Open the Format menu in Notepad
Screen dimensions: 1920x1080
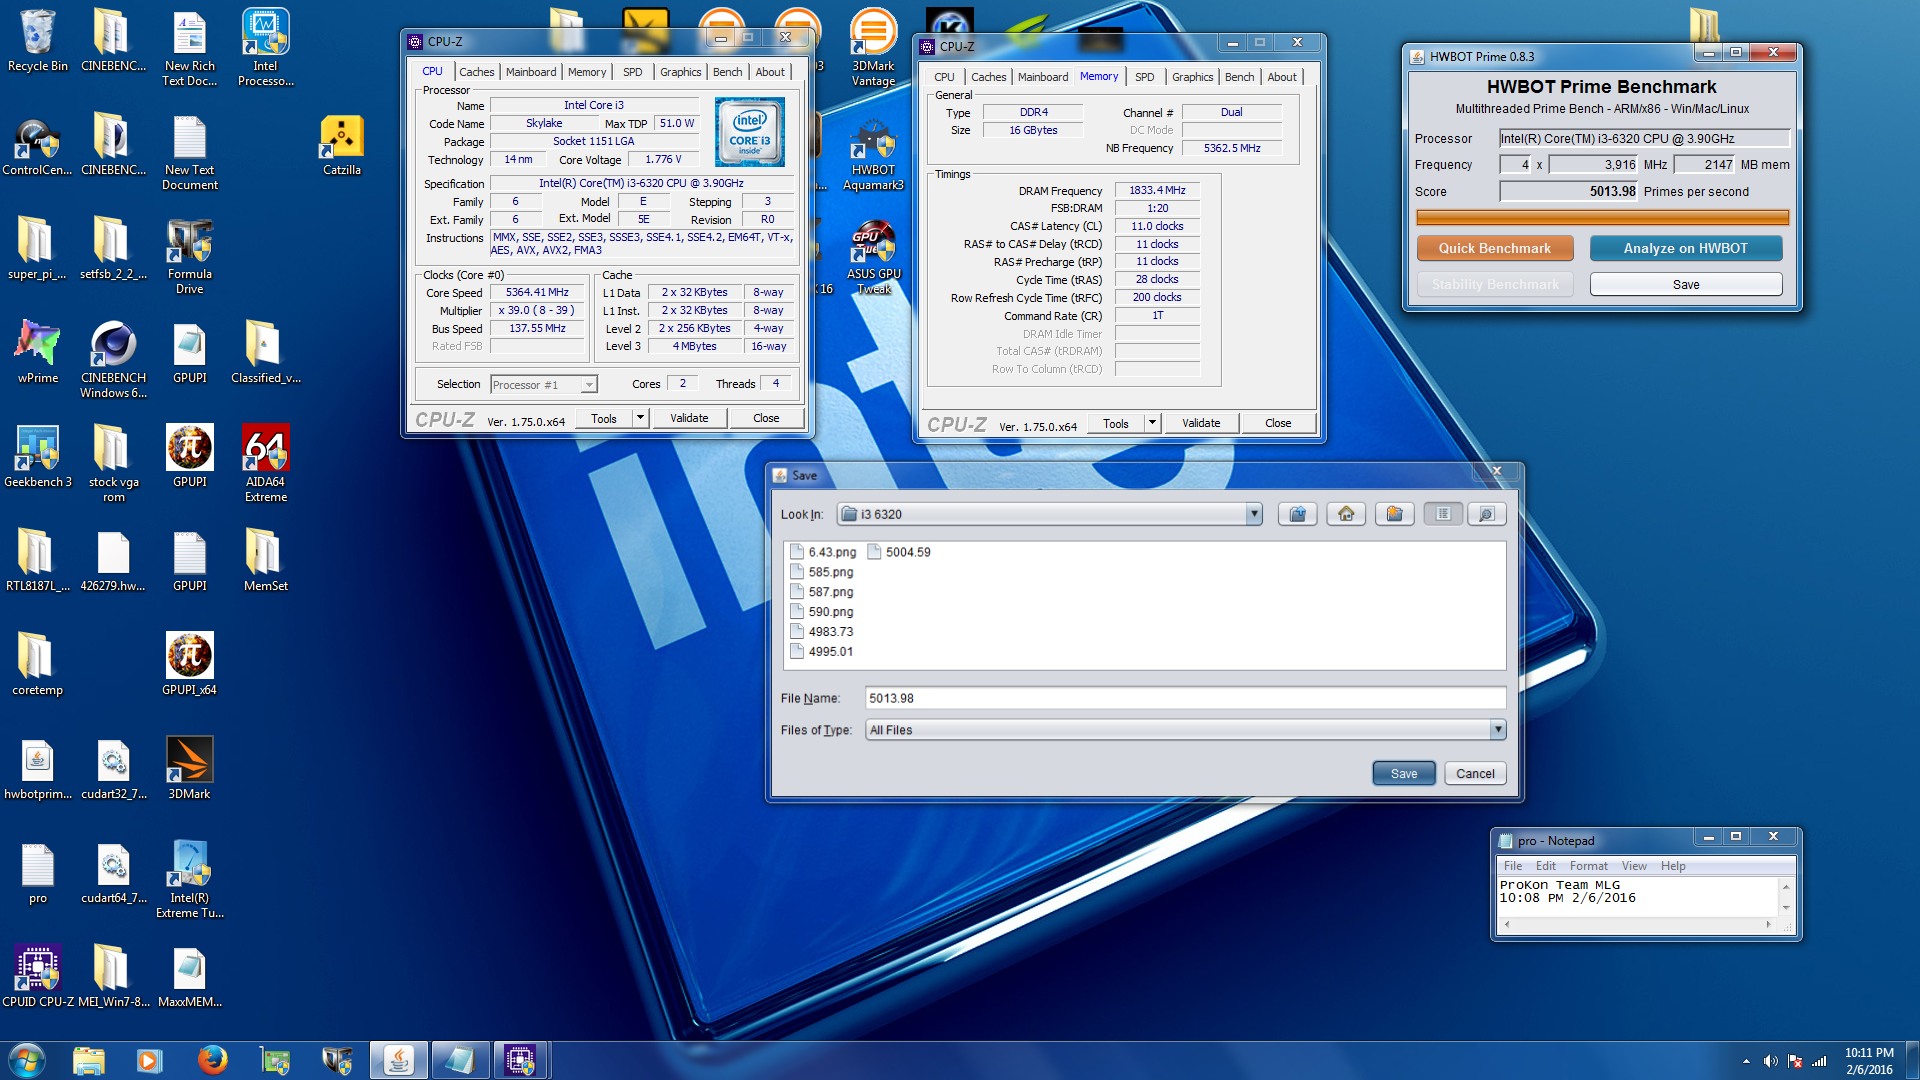[1588, 866]
